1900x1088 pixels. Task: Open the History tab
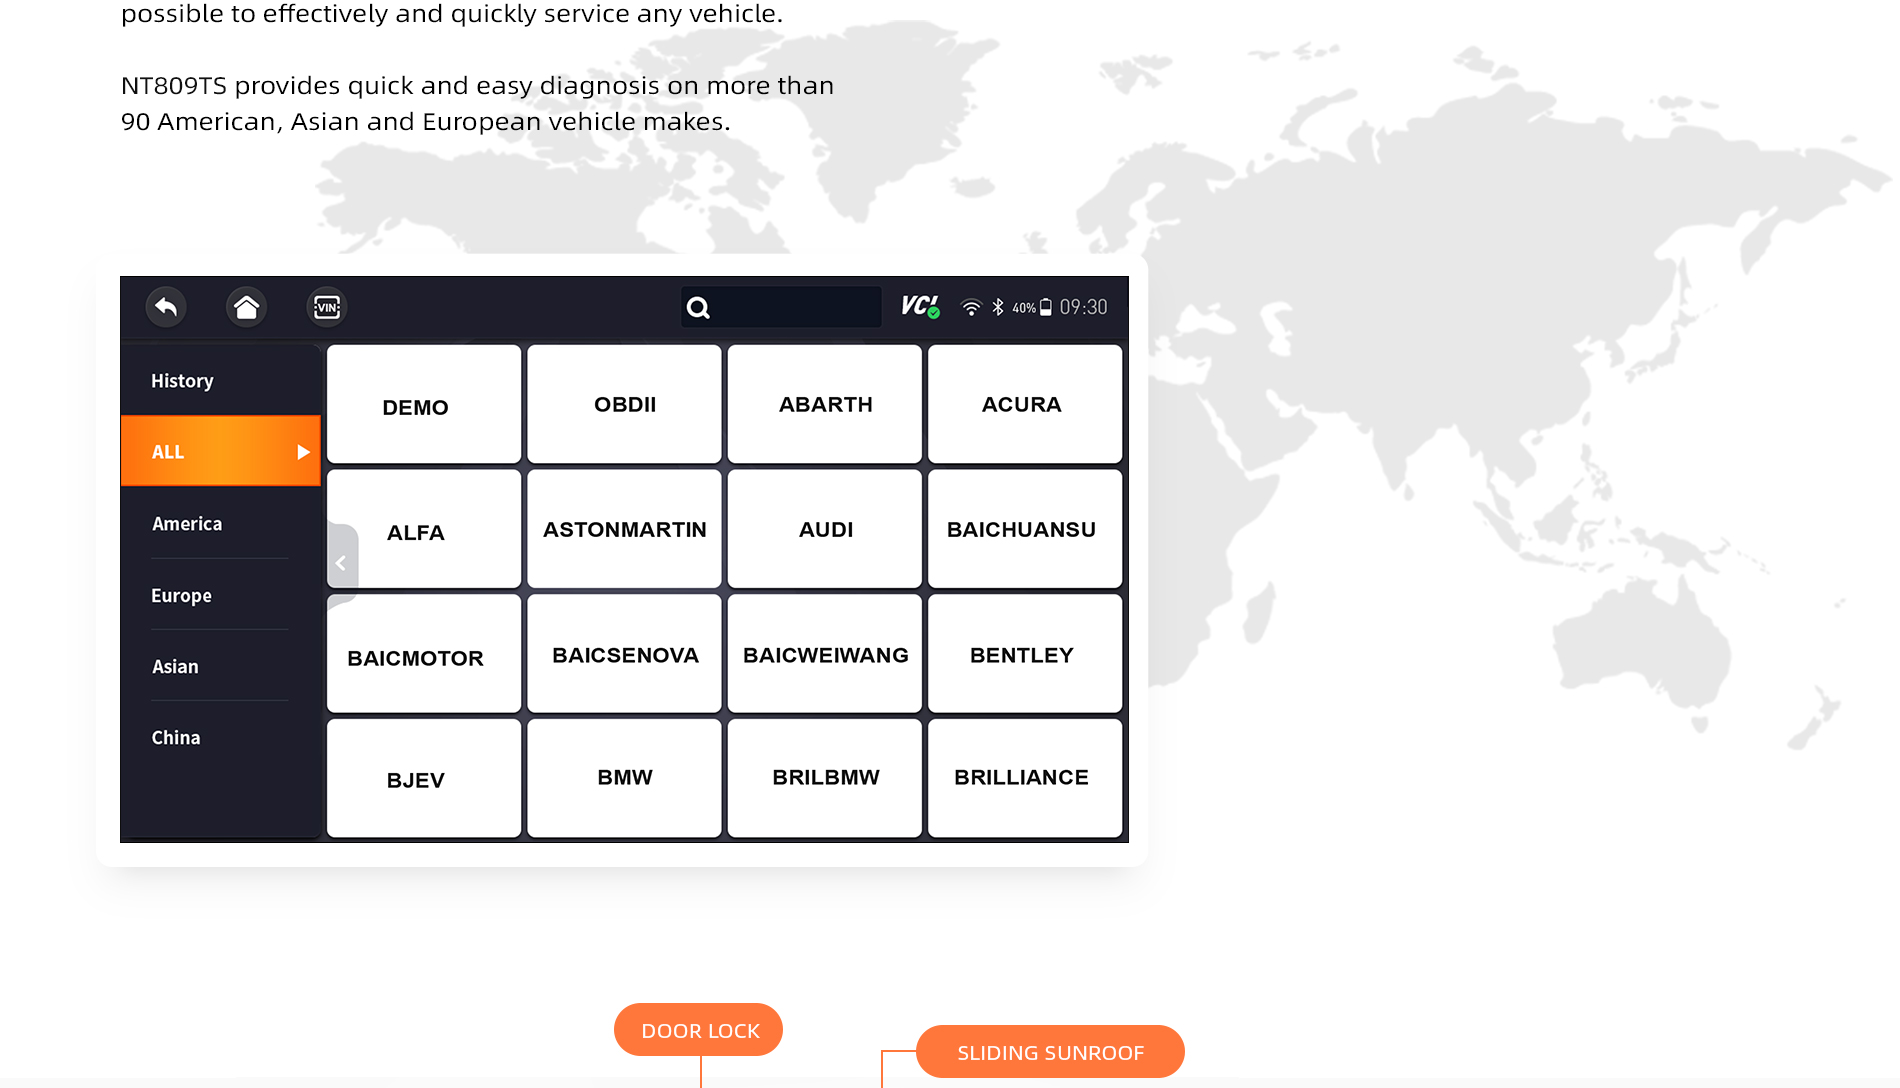pyautogui.click(x=182, y=381)
